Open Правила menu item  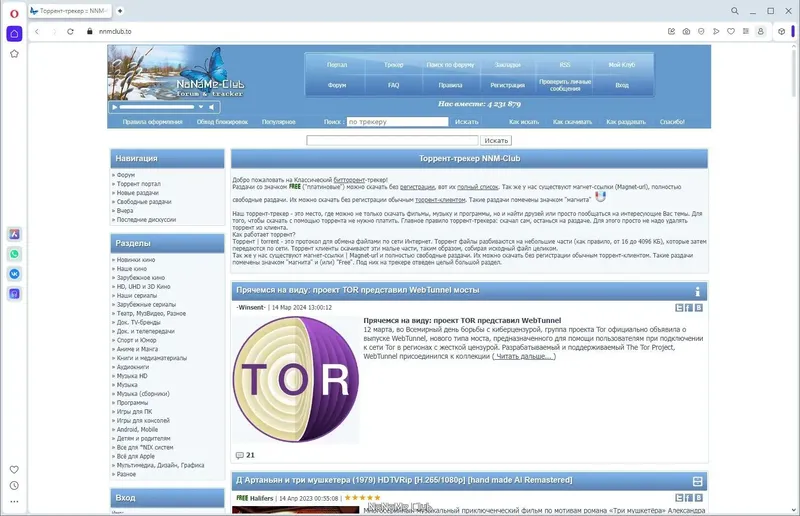tap(451, 85)
